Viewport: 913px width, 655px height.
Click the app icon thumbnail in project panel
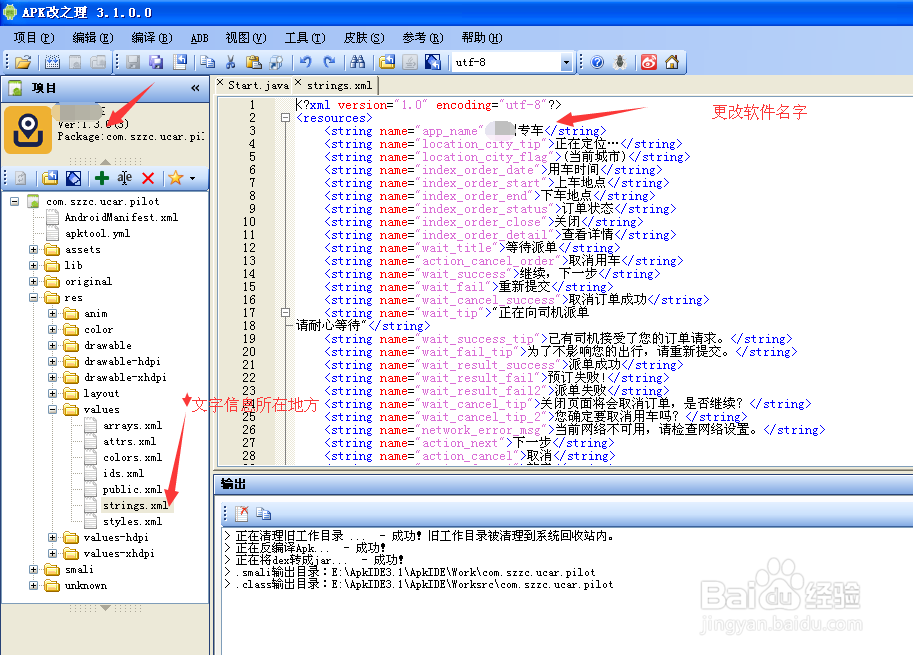[x=28, y=129]
